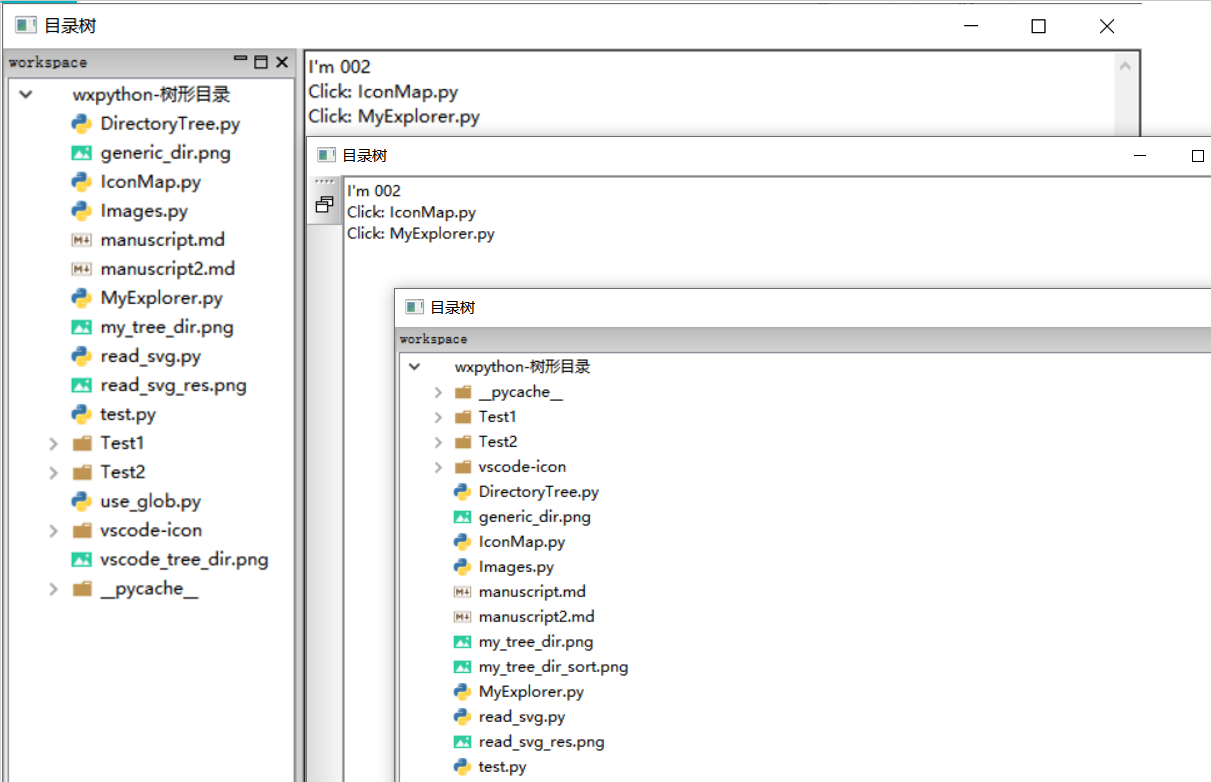This screenshot has width=1211, height=782.
Task: Click my_tree_dir_sort.png image icon in front window
Action: coord(462,667)
